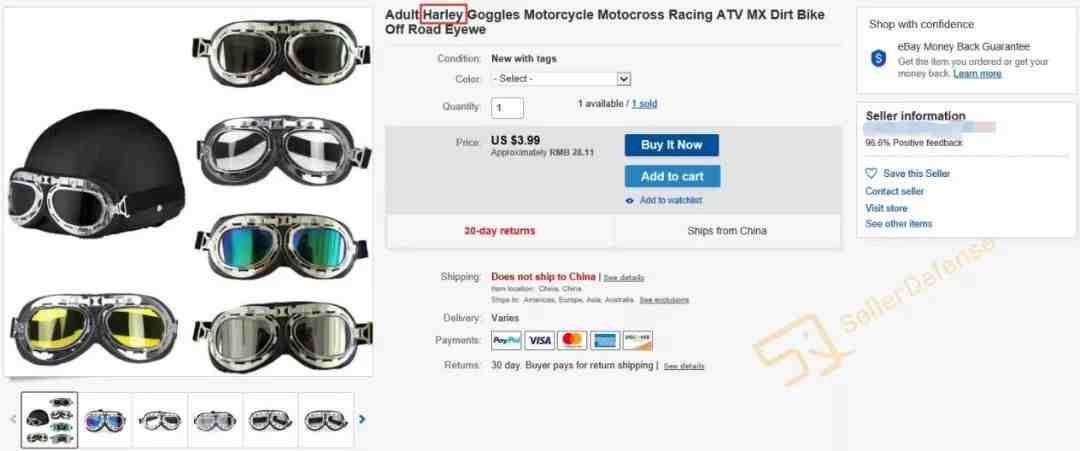
Task: Open the Contact seller link
Action: coord(894,191)
